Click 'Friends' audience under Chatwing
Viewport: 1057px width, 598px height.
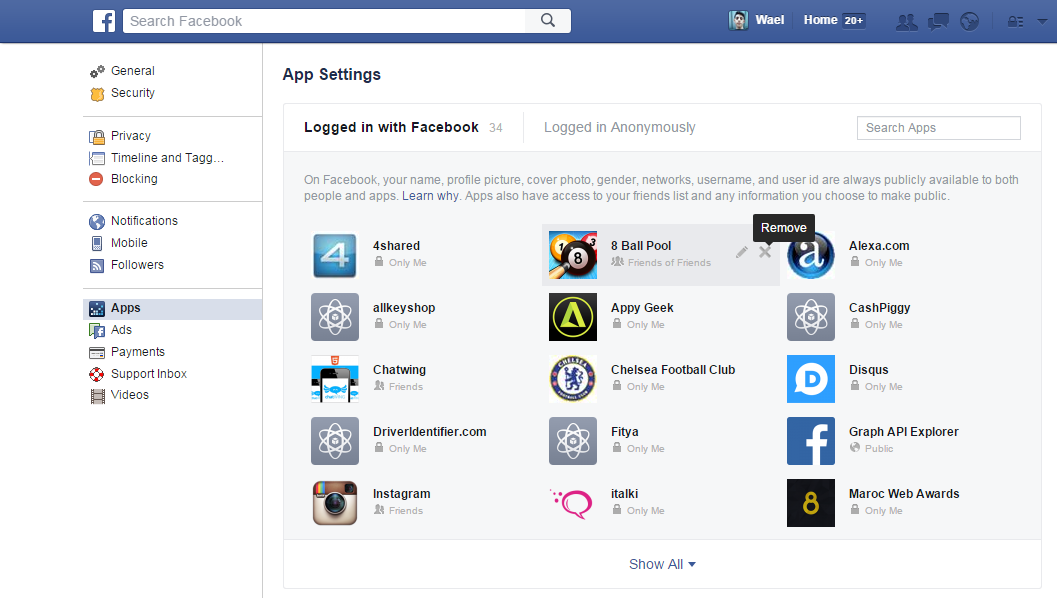[406, 387]
